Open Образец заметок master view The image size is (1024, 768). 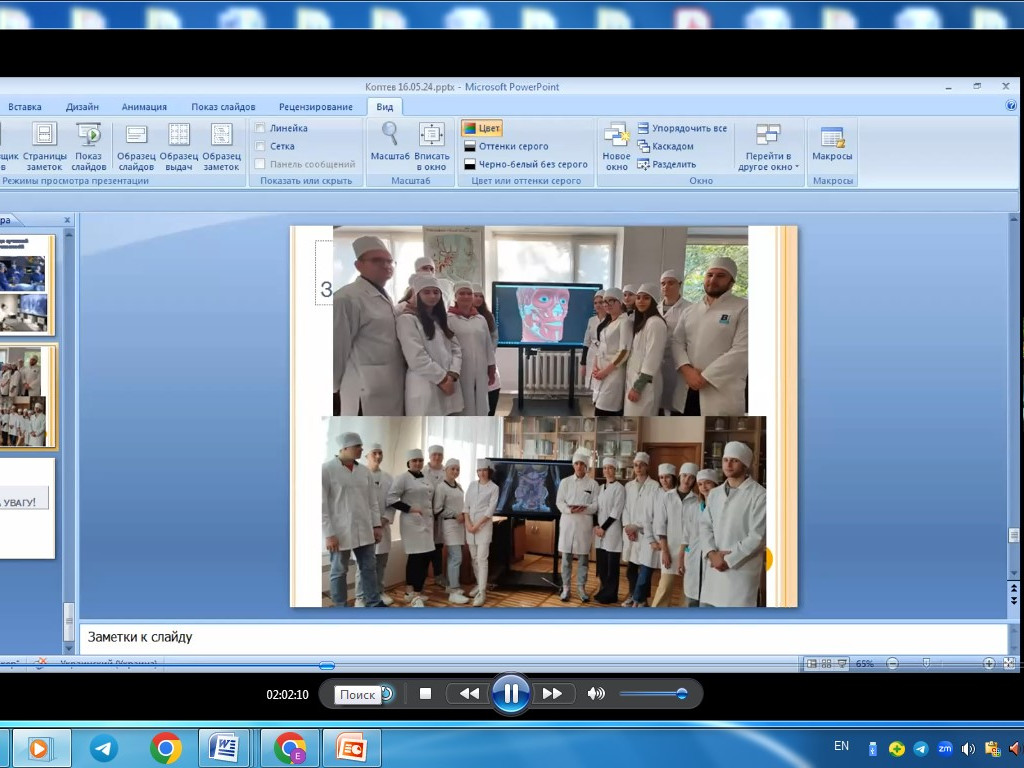(x=221, y=147)
